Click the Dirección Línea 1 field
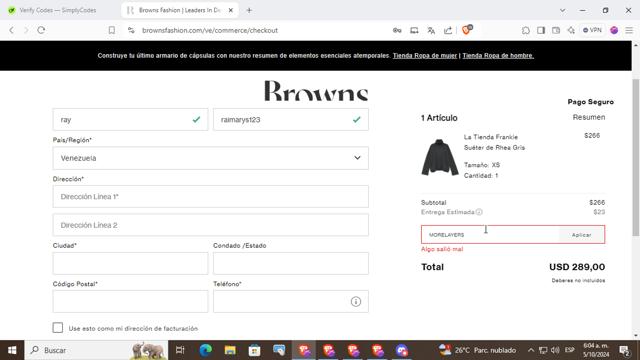This screenshot has width=640, height=360. (x=211, y=197)
